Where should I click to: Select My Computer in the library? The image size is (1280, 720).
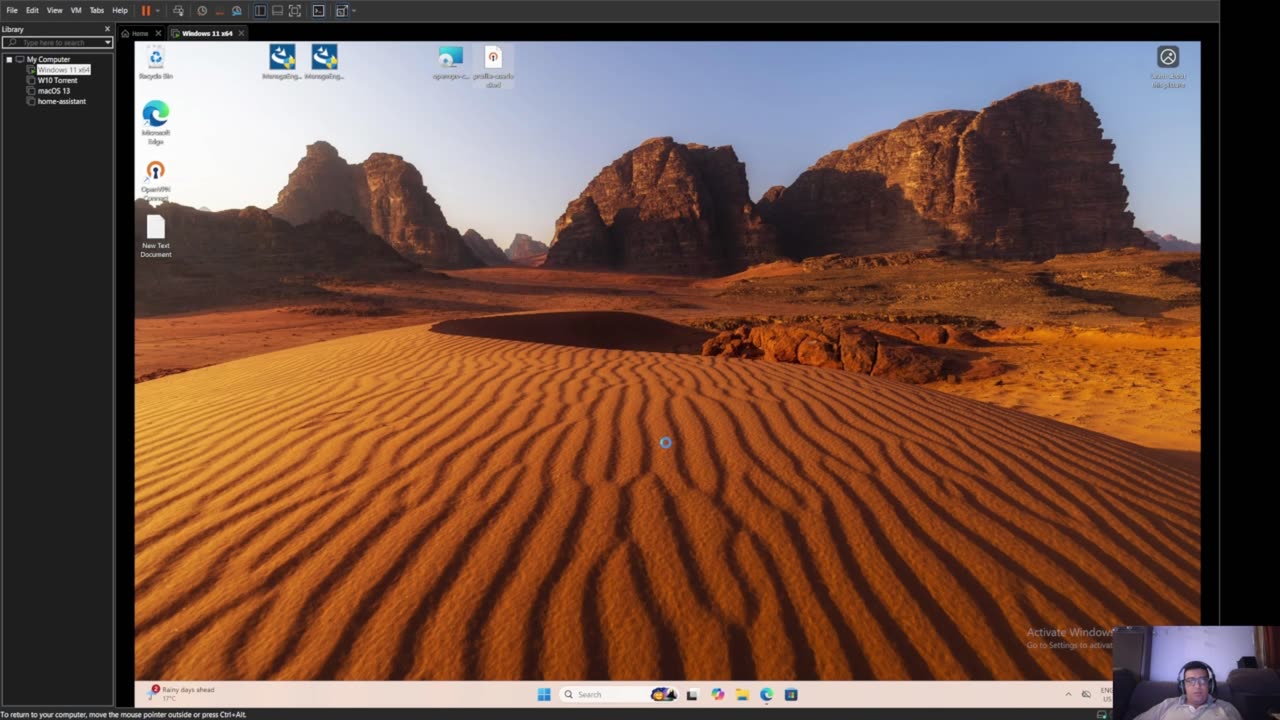click(48, 59)
